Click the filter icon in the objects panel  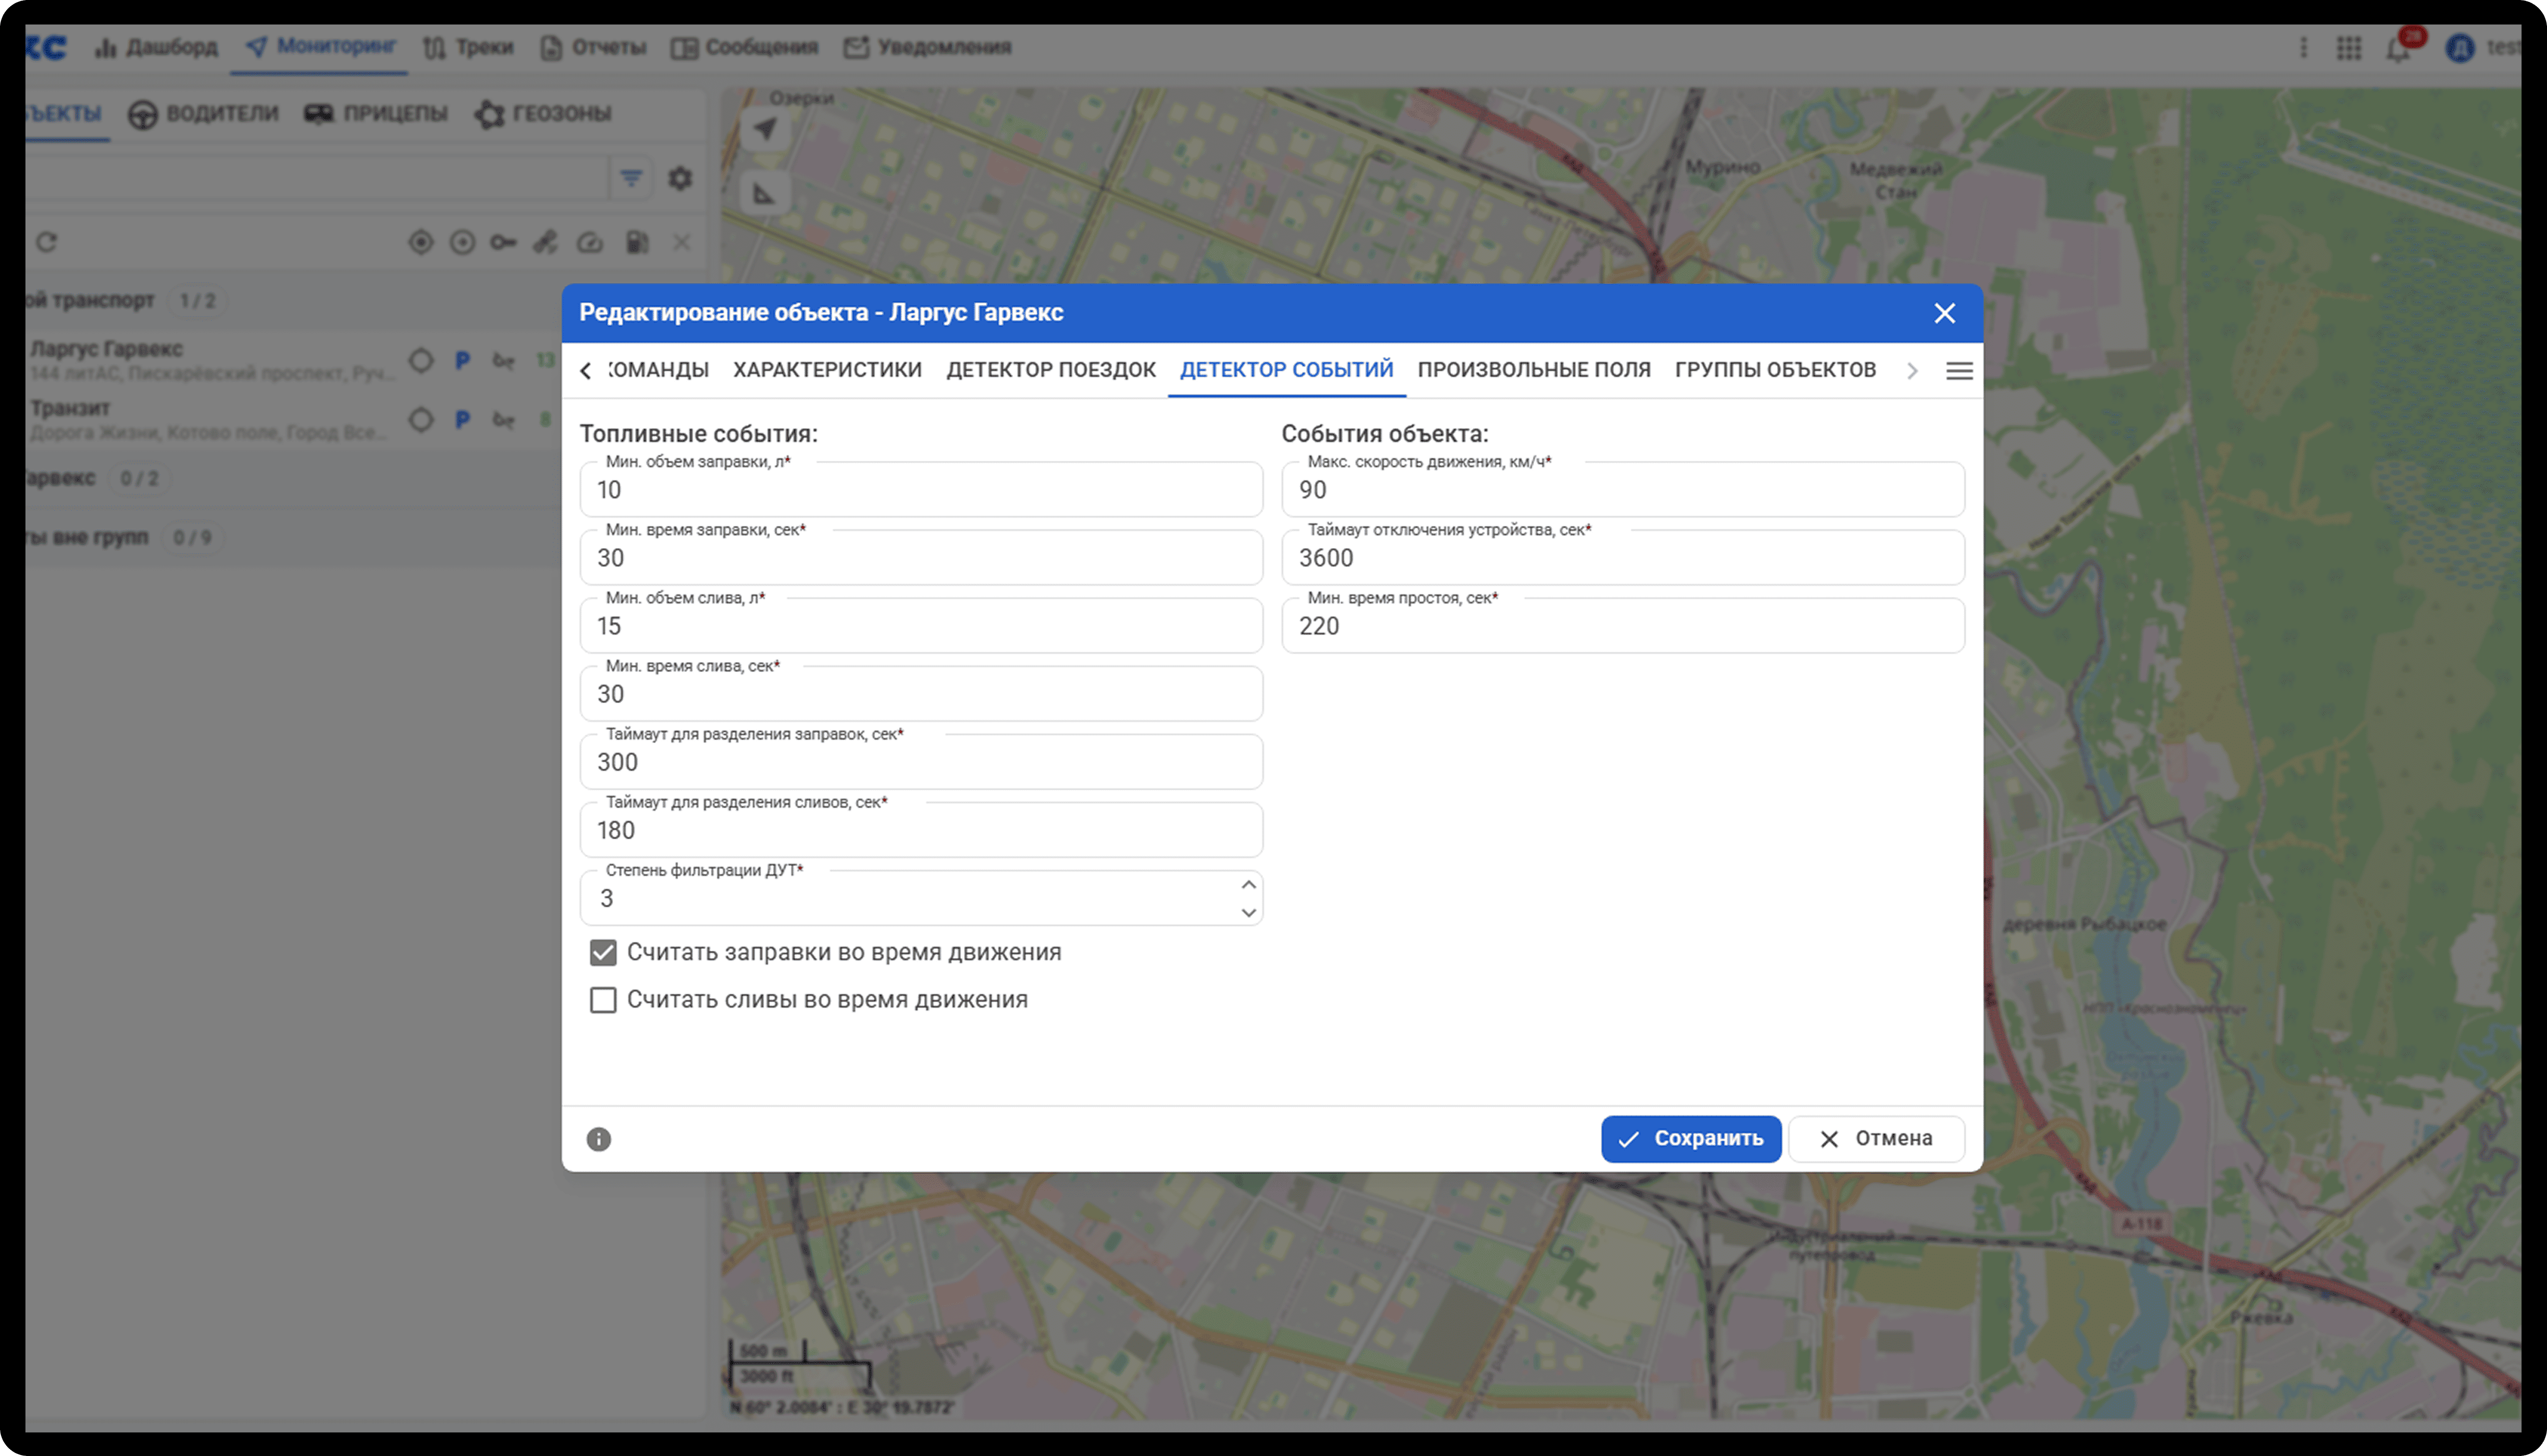tap(631, 178)
